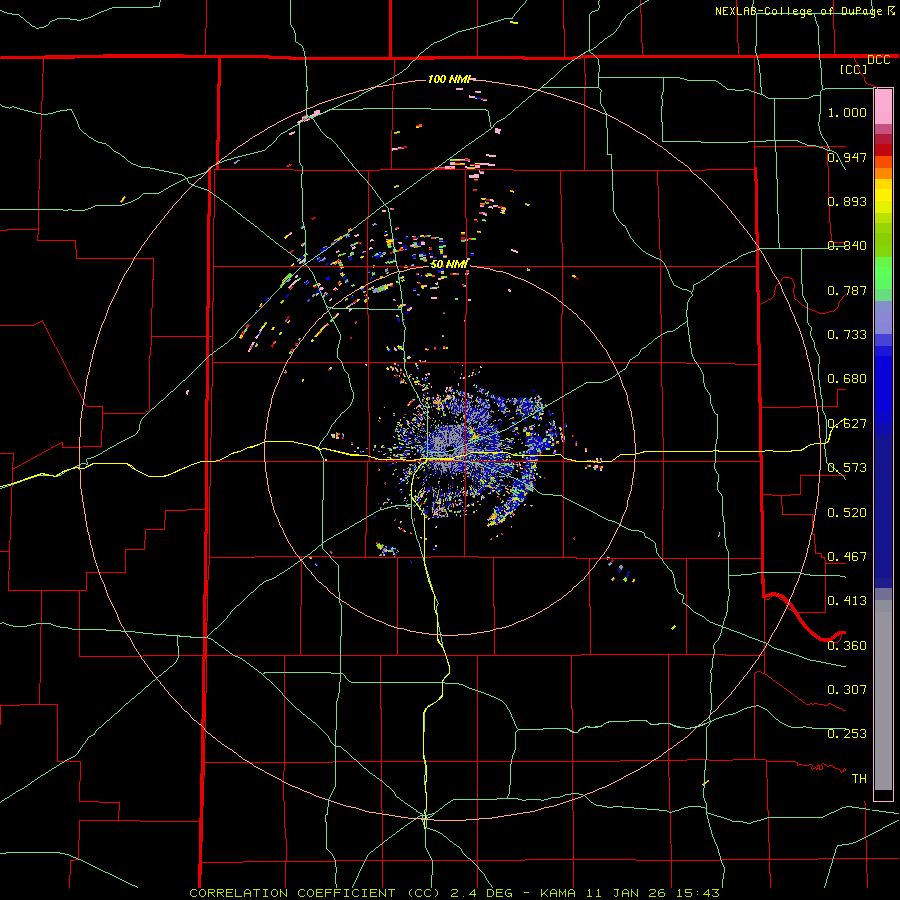Click the gray segment of the color bar
The image size is (900, 900).
click(x=883, y=695)
